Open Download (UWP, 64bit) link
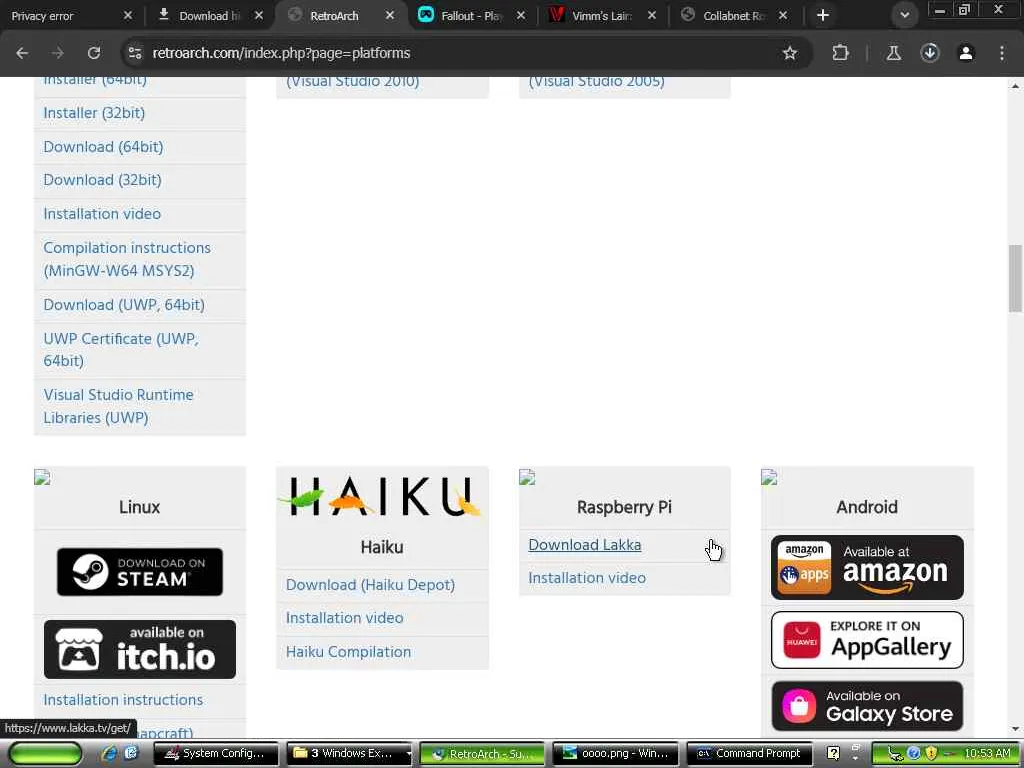Image resolution: width=1024 pixels, height=768 pixels. [124, 305]
